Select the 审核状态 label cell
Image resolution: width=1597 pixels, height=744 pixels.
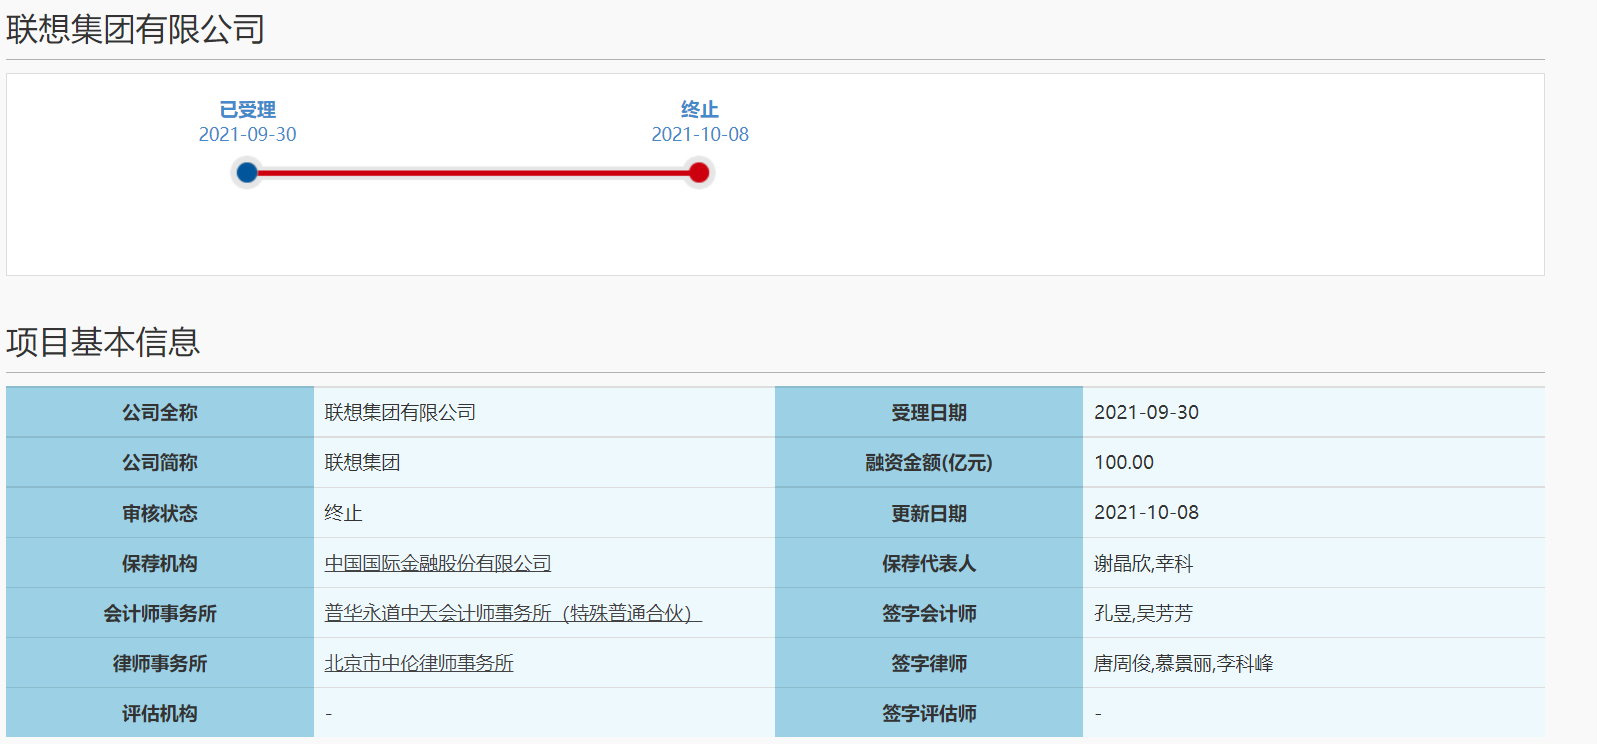click(x=160, y=513)
